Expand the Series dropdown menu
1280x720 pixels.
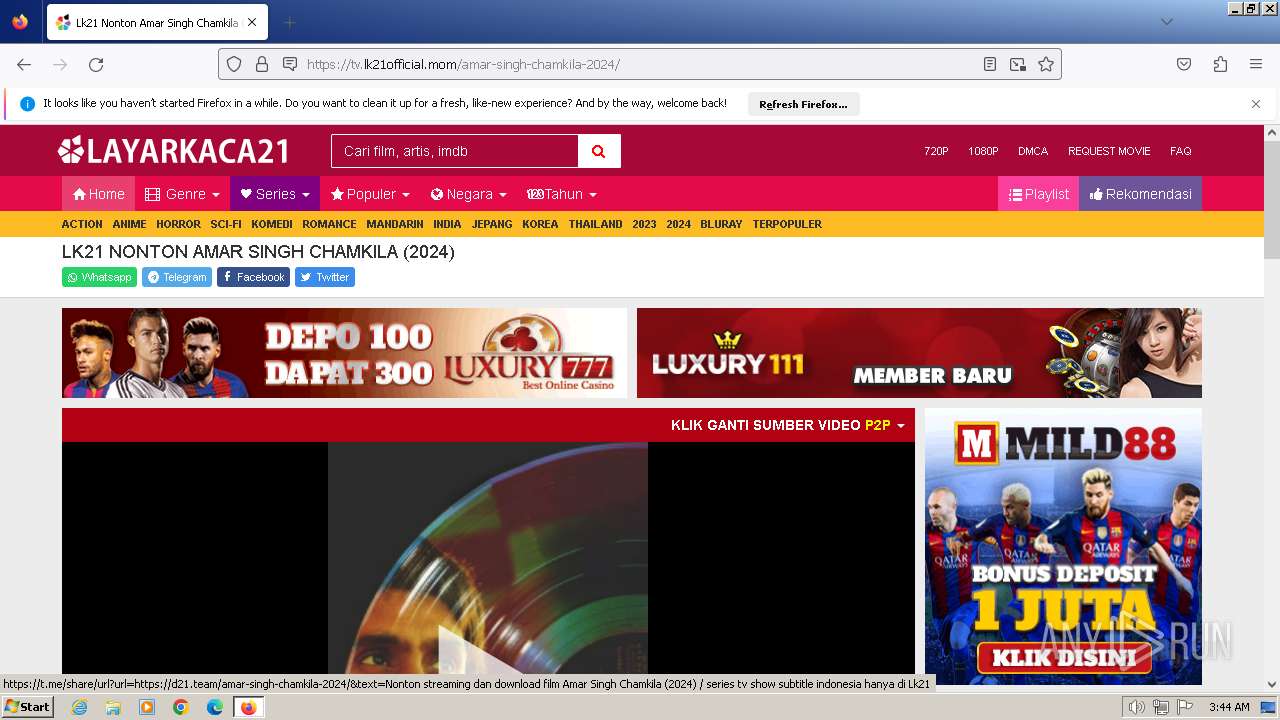pos(275,194)
